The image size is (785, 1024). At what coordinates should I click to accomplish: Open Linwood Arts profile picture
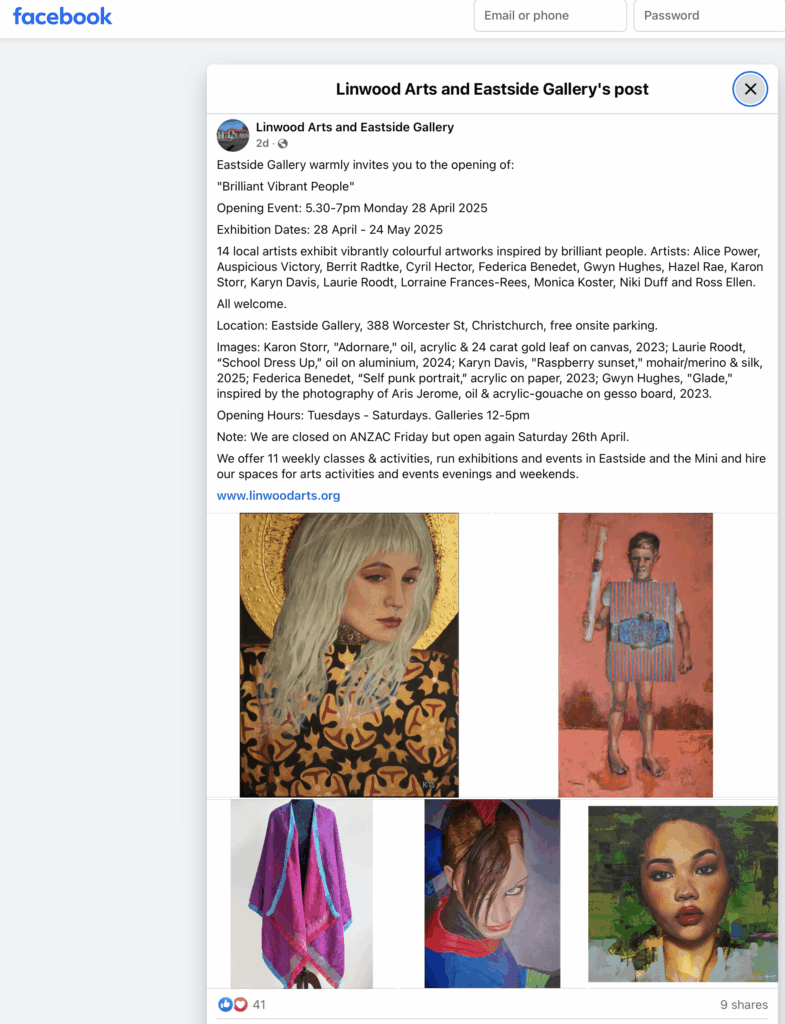(232, 135)
